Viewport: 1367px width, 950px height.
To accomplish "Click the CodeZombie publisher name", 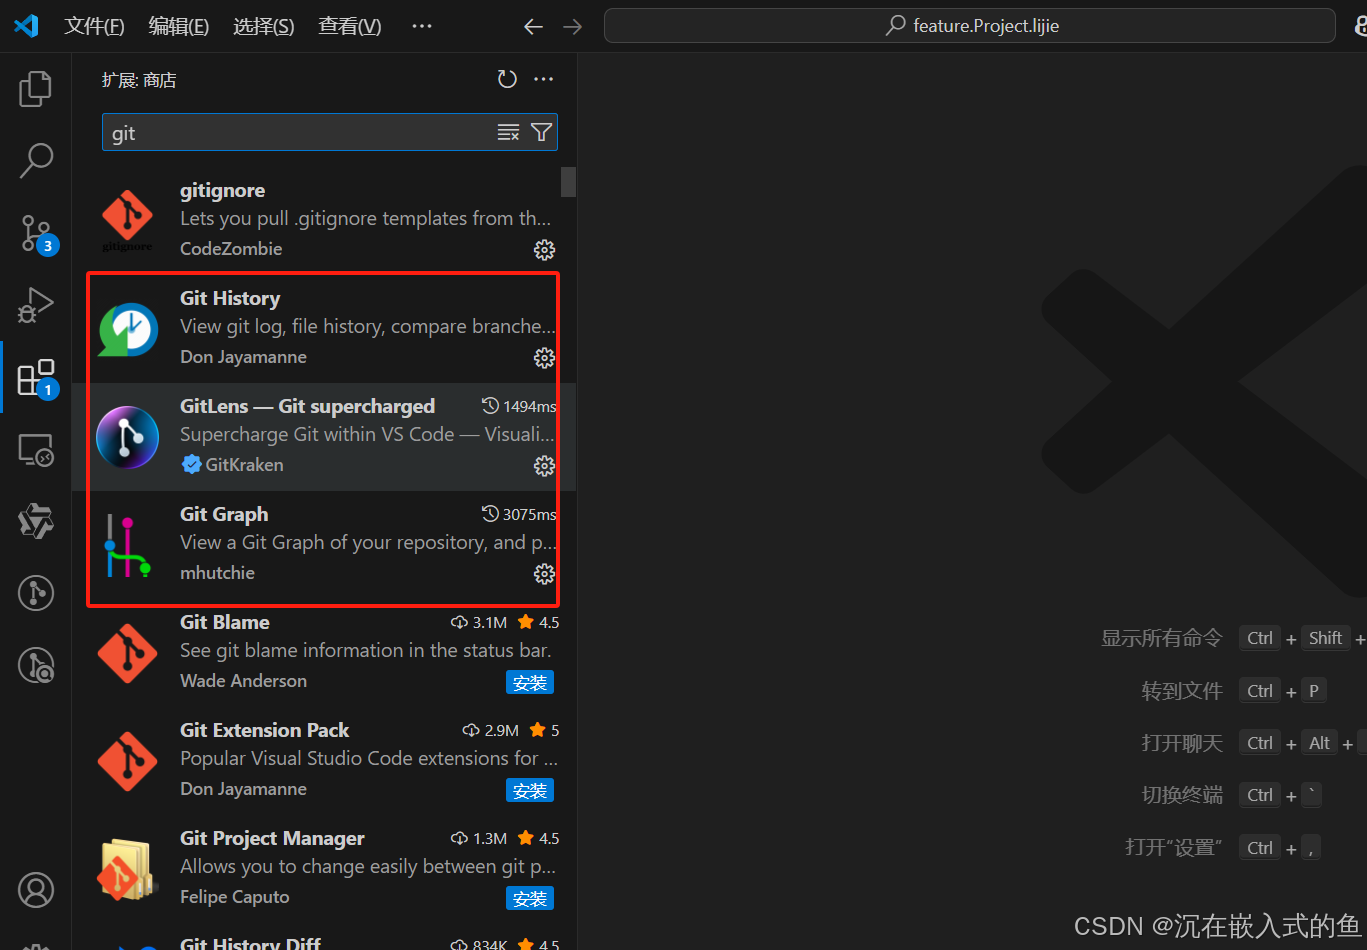I will coord(231,249).
